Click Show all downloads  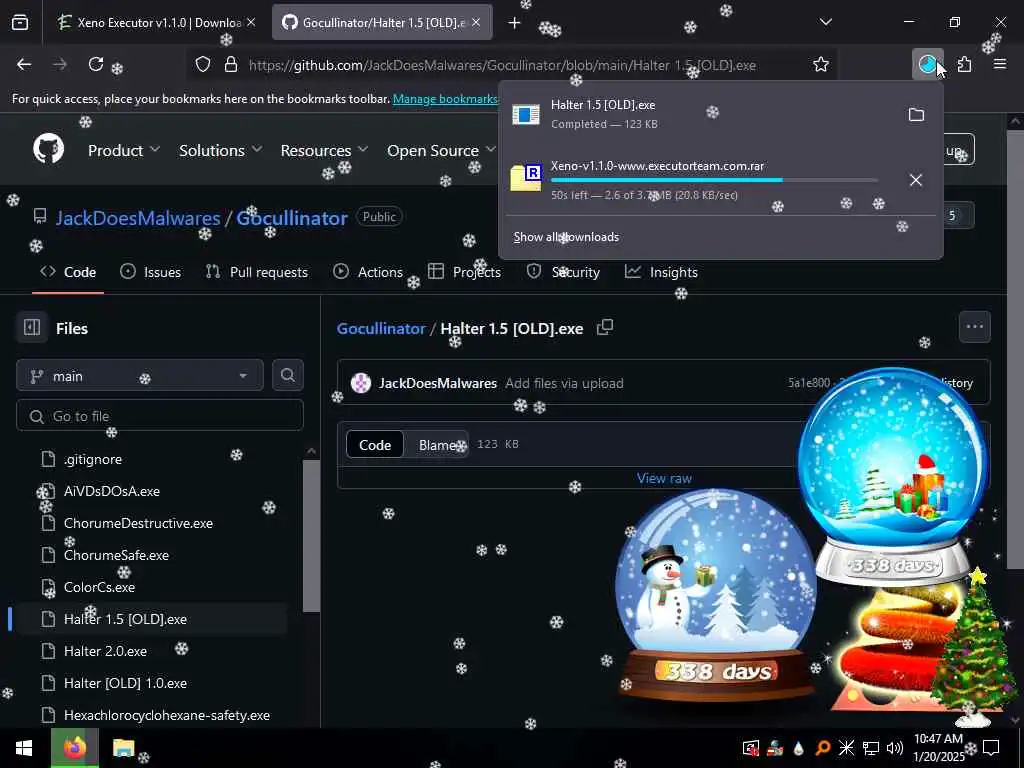pyautogui.click(x=566, y=237)
